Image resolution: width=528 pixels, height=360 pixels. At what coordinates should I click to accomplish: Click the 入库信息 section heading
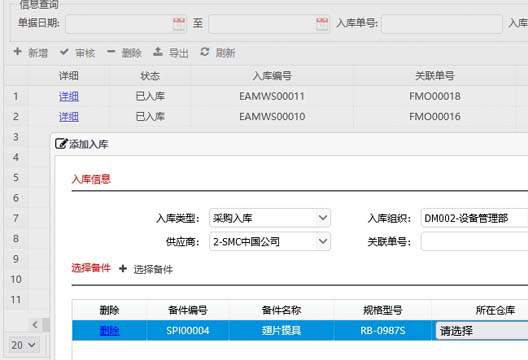(91, 179)
